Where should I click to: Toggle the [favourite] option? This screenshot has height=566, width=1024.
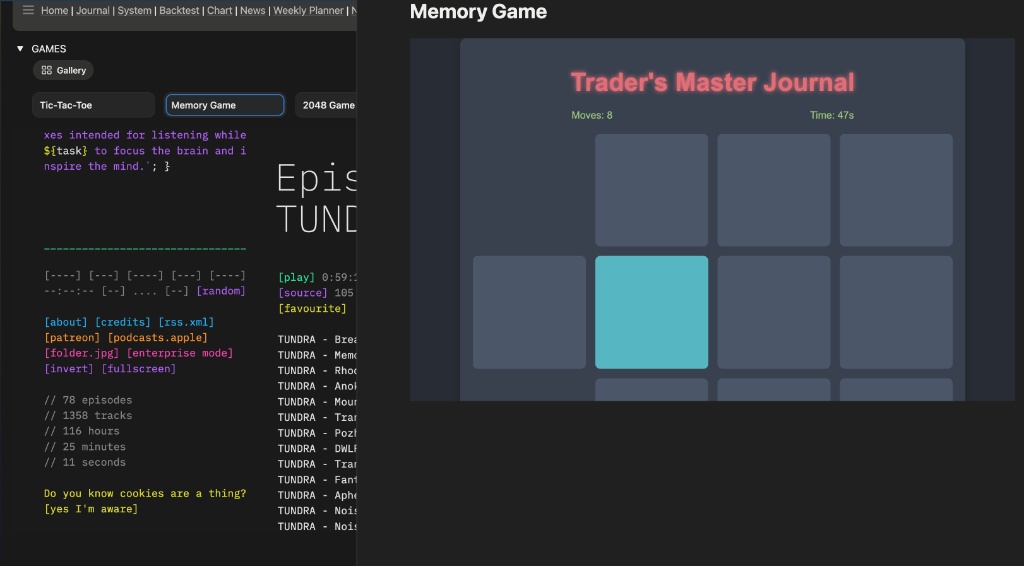point(312,308)
